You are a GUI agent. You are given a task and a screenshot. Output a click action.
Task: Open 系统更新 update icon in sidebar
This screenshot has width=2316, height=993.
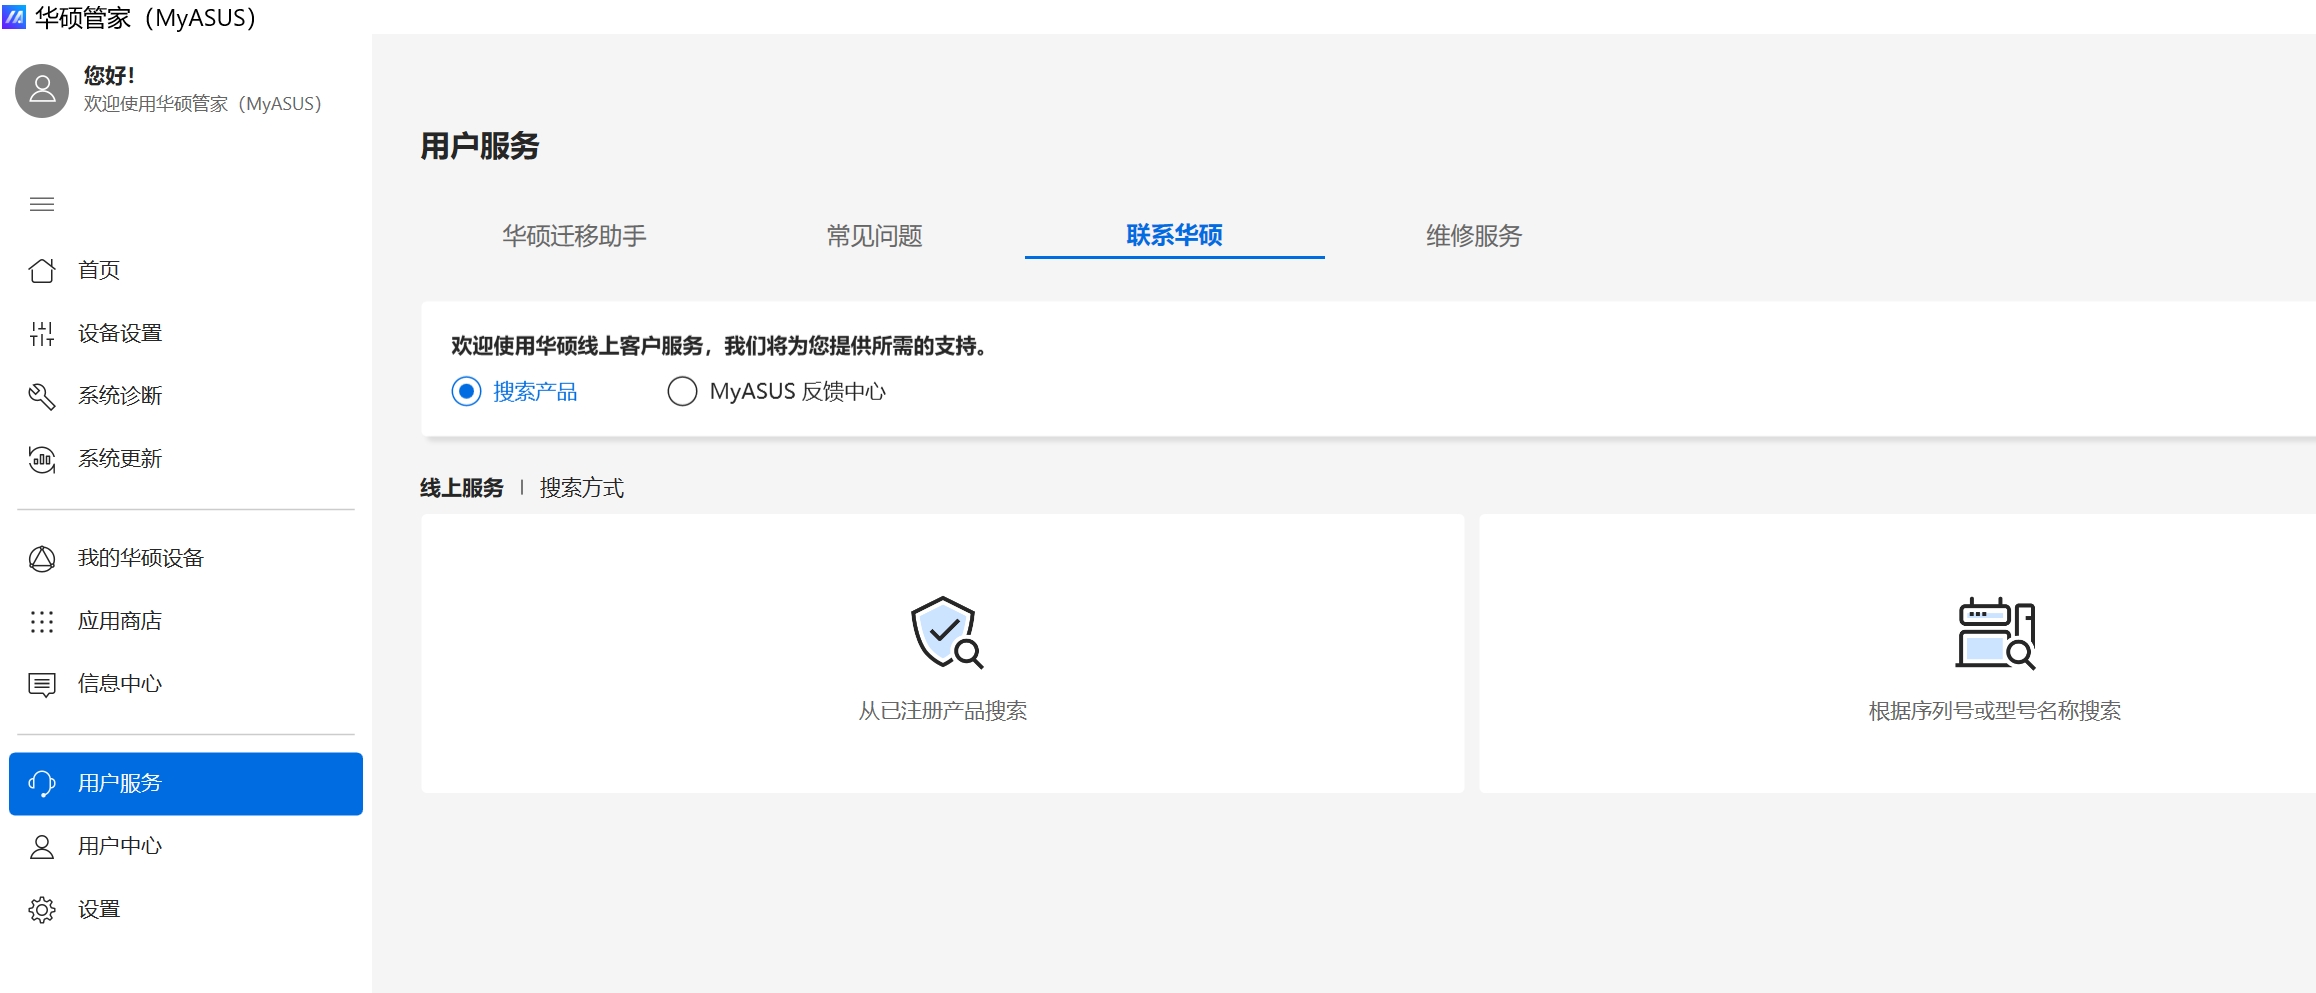(x=42, y=460)
